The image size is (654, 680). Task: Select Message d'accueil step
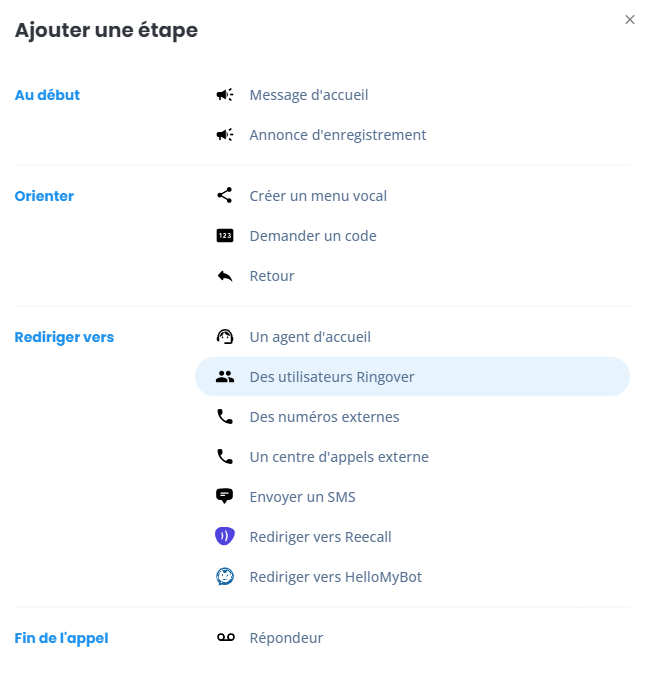412,95
